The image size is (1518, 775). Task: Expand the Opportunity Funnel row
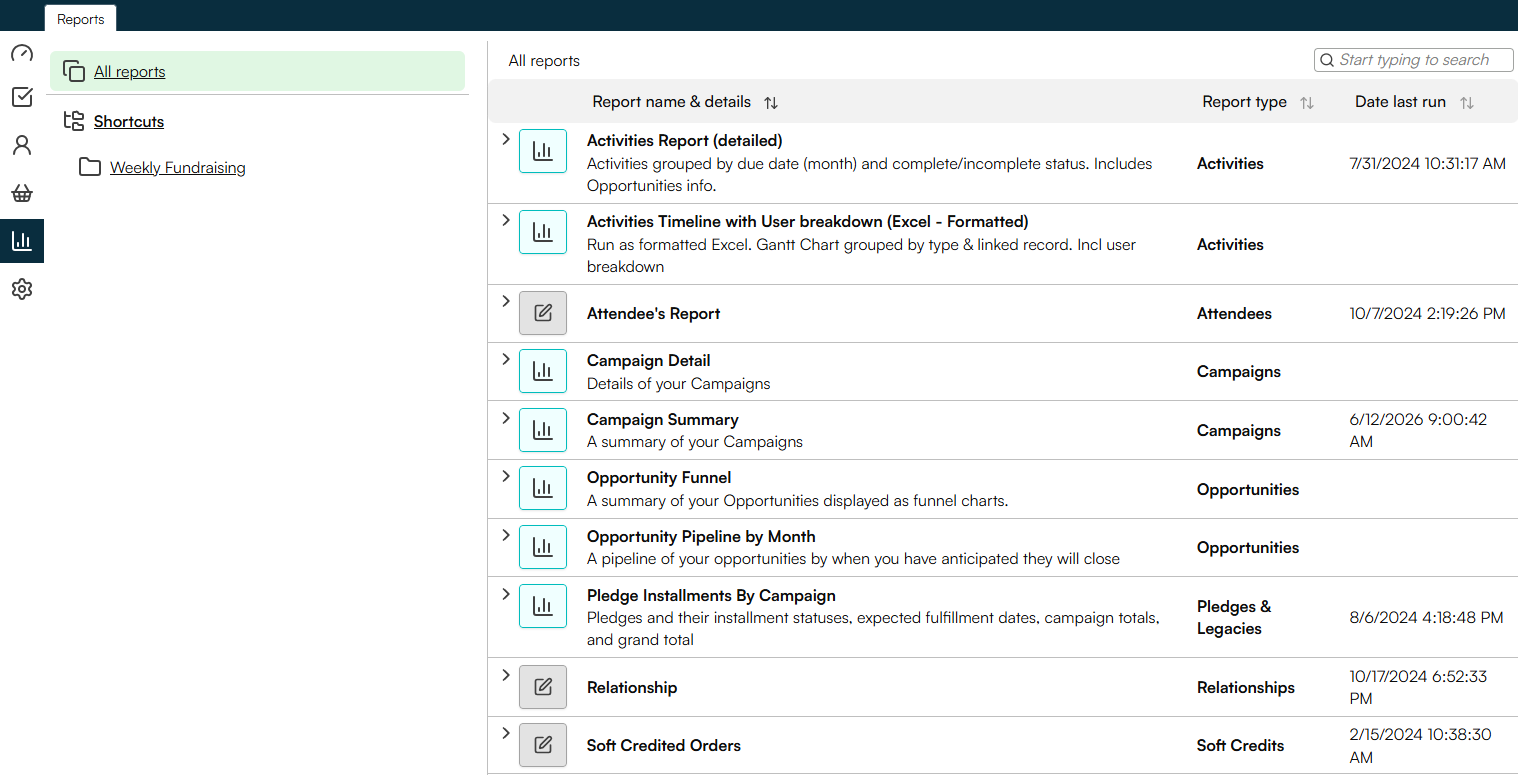click(x=505, y=476)
